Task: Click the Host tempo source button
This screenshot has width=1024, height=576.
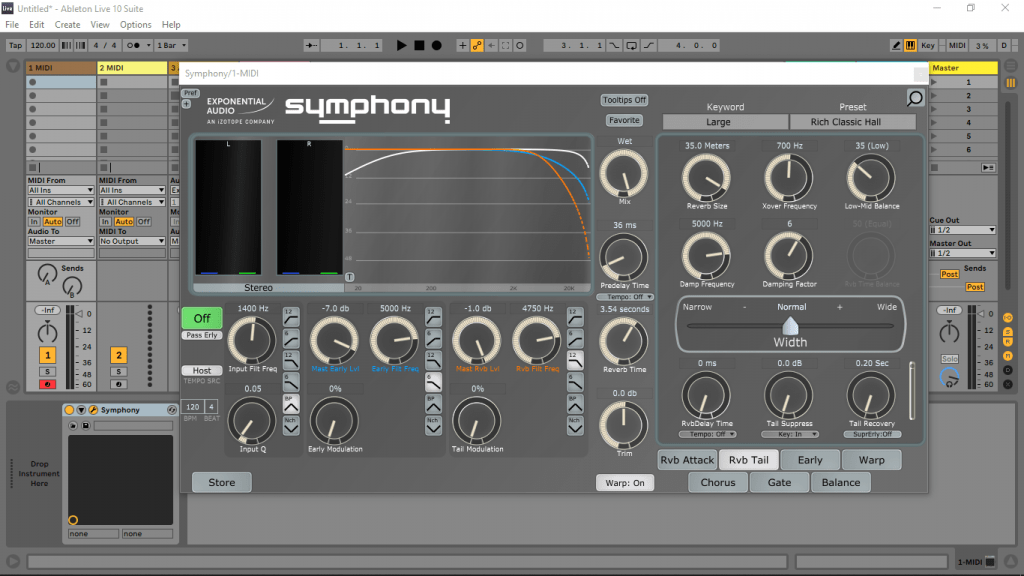Action: [x=202, y=370]
